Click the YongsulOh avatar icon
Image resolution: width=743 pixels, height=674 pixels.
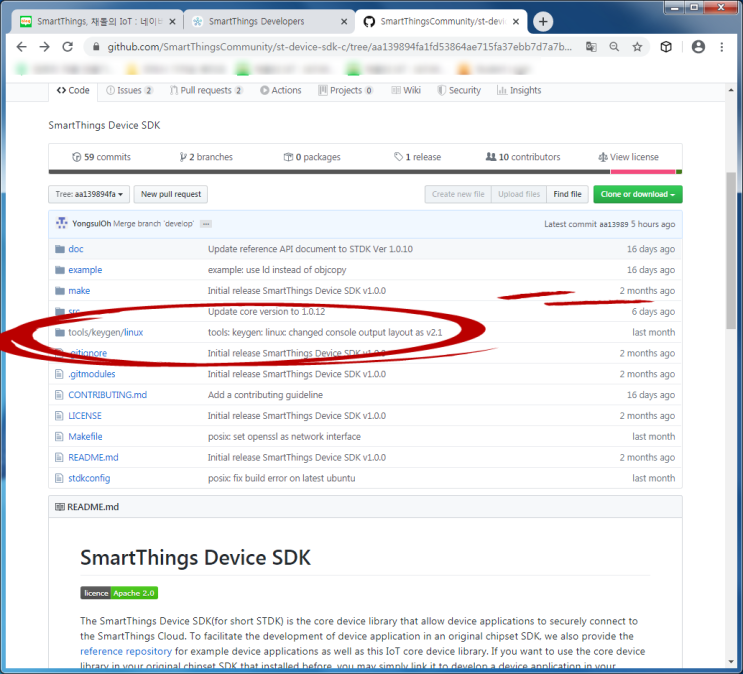tap(62, 223)
